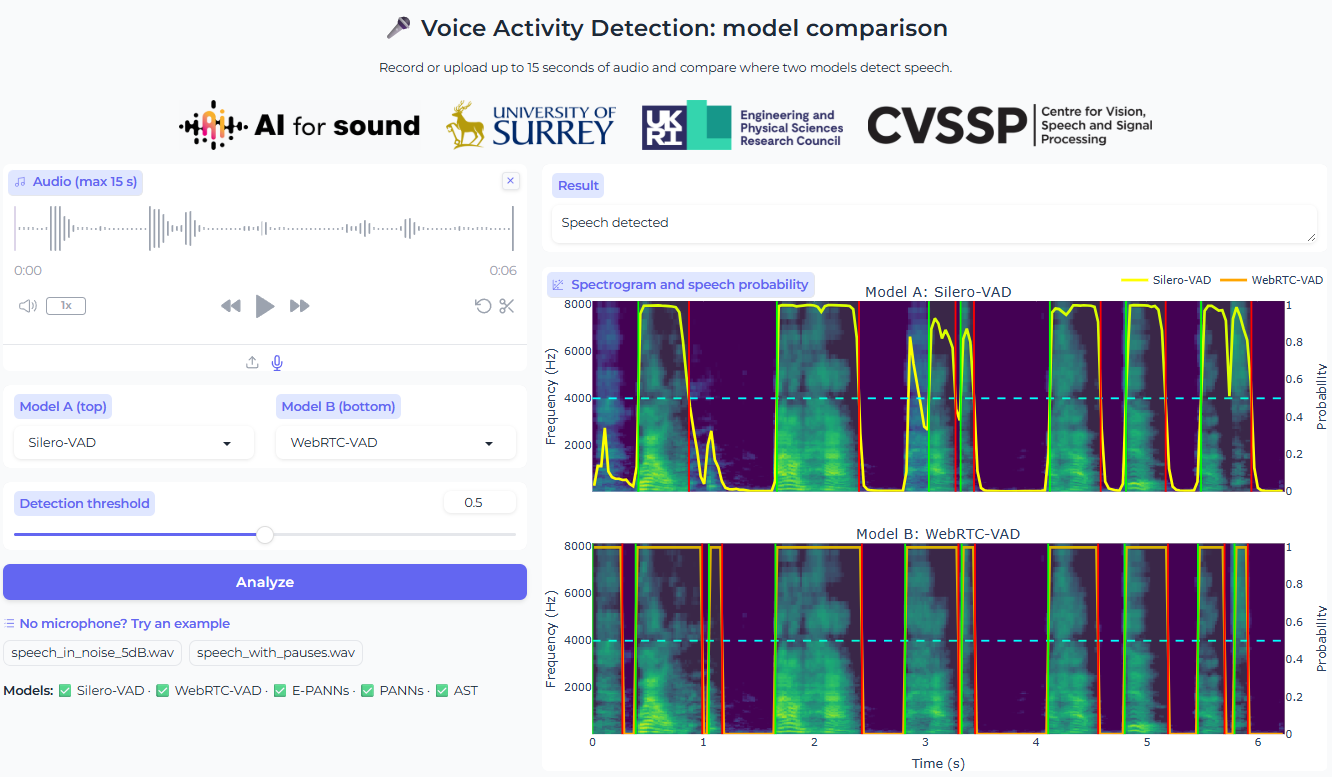Click the AST model label
The width and height of the screenshot is (1332, 777).
click(x=466, y=690)
